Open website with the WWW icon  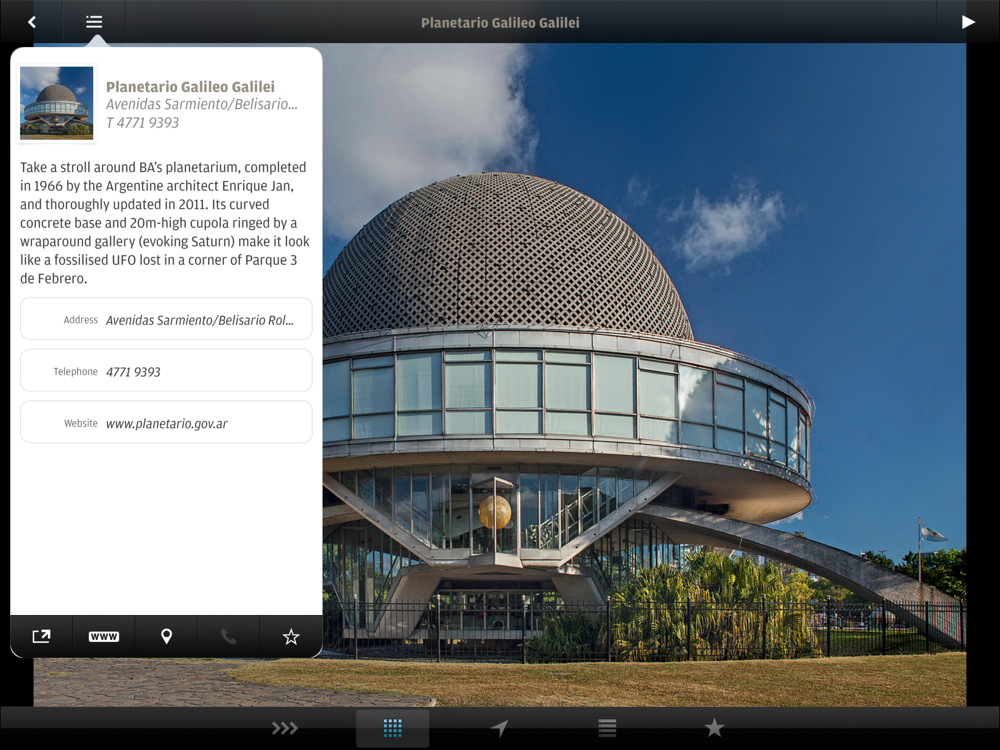104,636
